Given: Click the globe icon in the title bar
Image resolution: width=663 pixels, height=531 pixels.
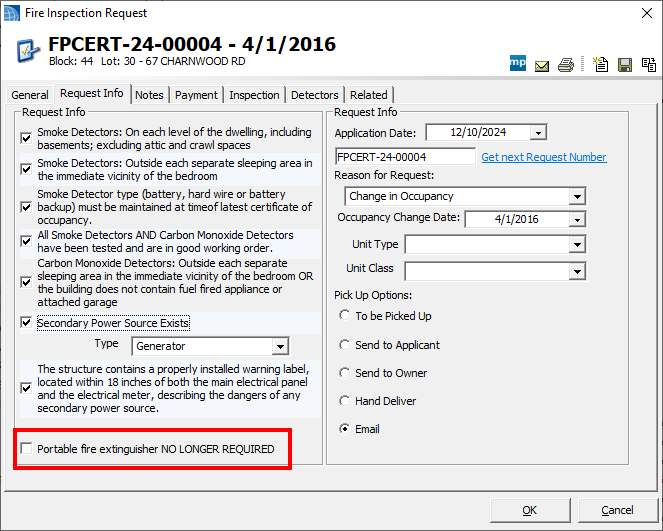Looking at the screenshot, I should [11, 13].
